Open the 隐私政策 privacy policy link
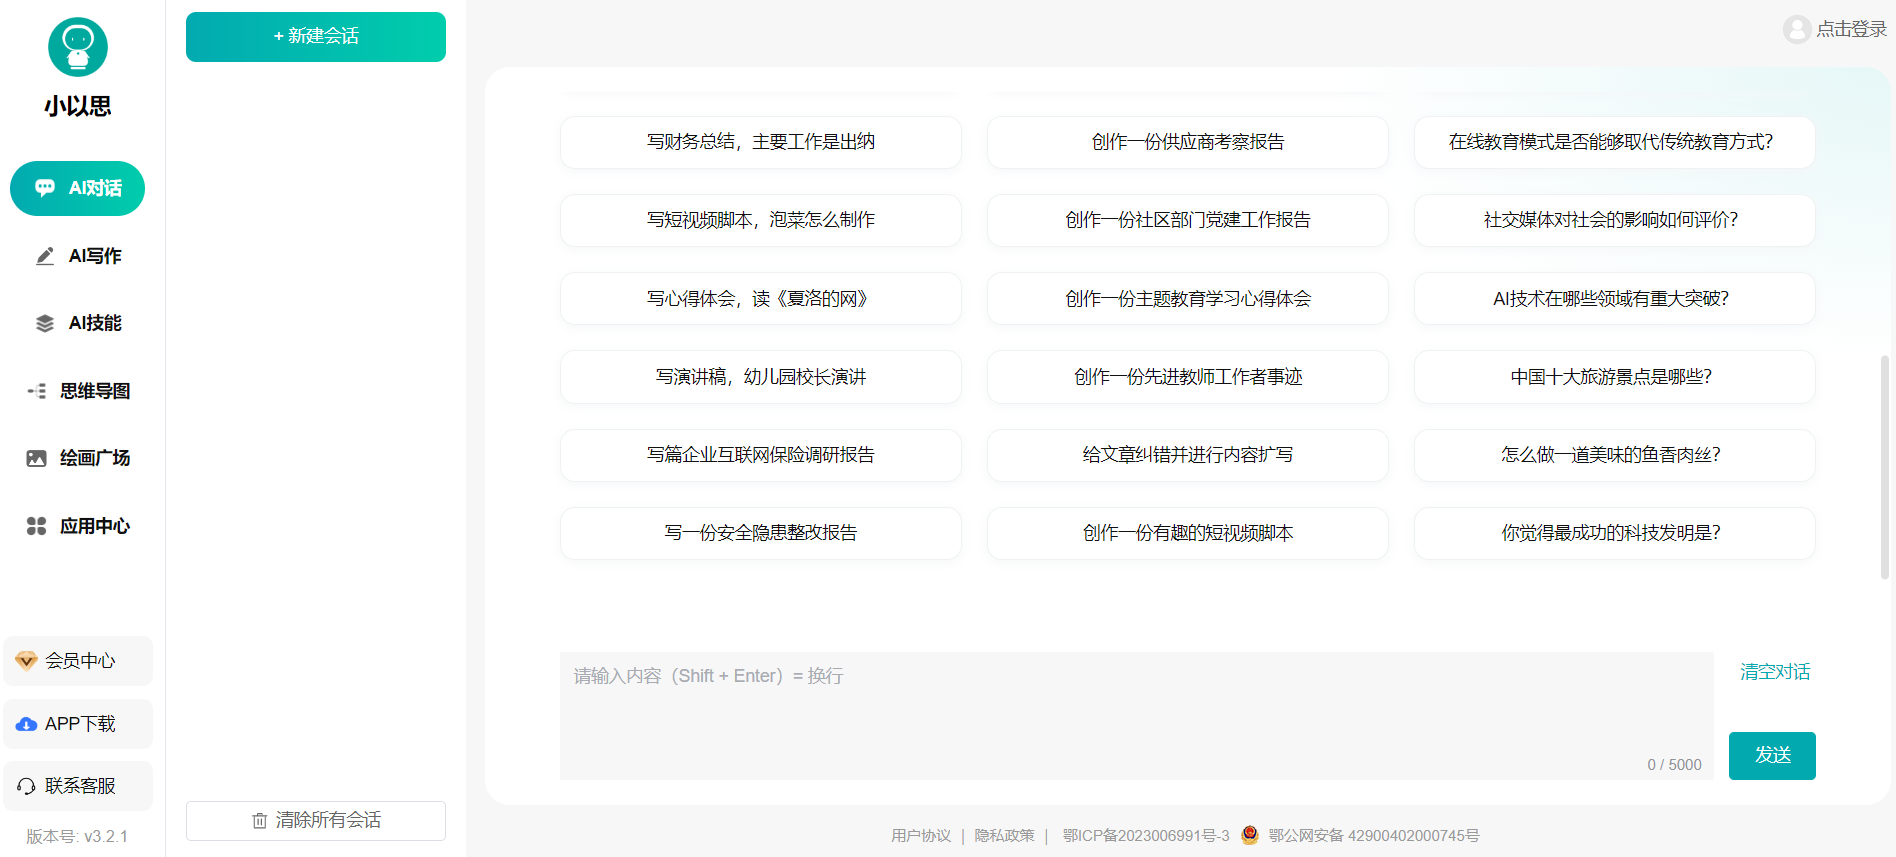The width and height of the screenshot is (1896, 857). click(x=1005, y=836)
